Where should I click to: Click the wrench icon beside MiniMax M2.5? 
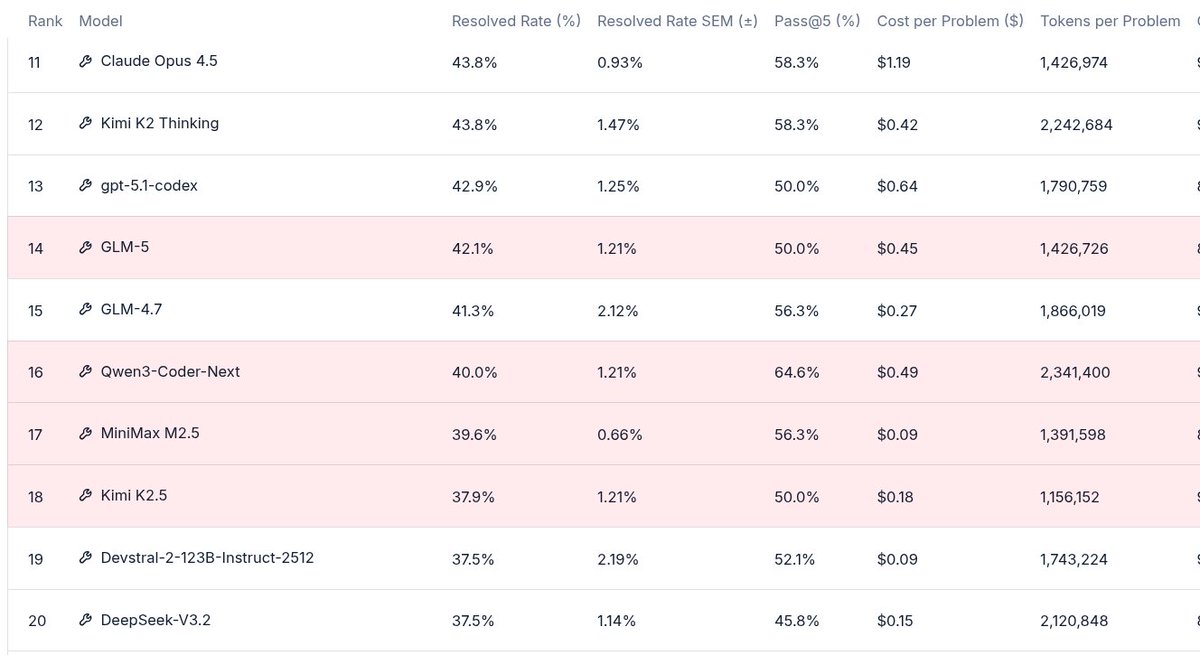pyautogui.click(x=85, y=434)
